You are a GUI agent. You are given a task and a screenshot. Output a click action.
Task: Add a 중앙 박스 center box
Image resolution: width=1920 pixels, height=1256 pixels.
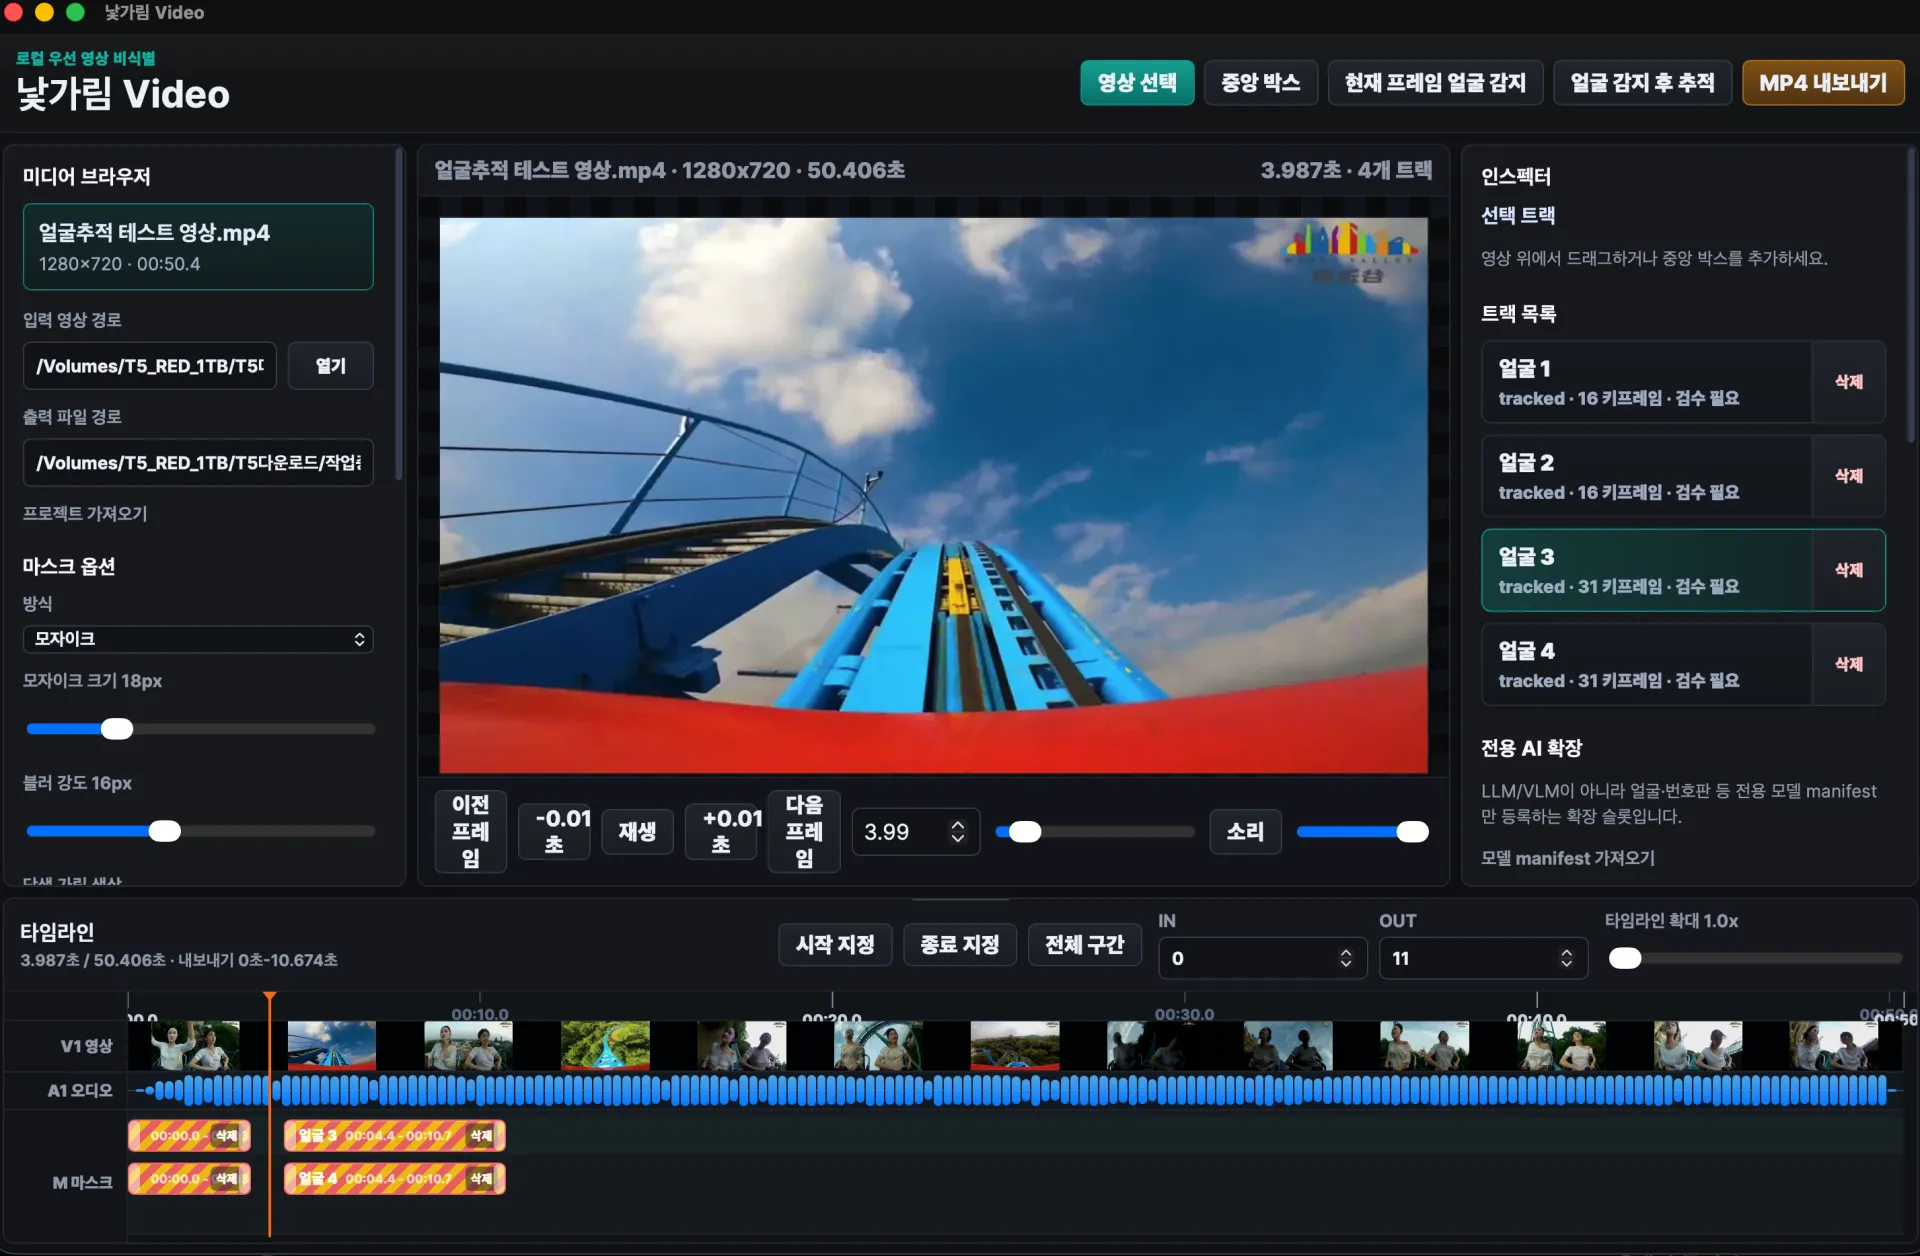click(x=1260, y=83)
